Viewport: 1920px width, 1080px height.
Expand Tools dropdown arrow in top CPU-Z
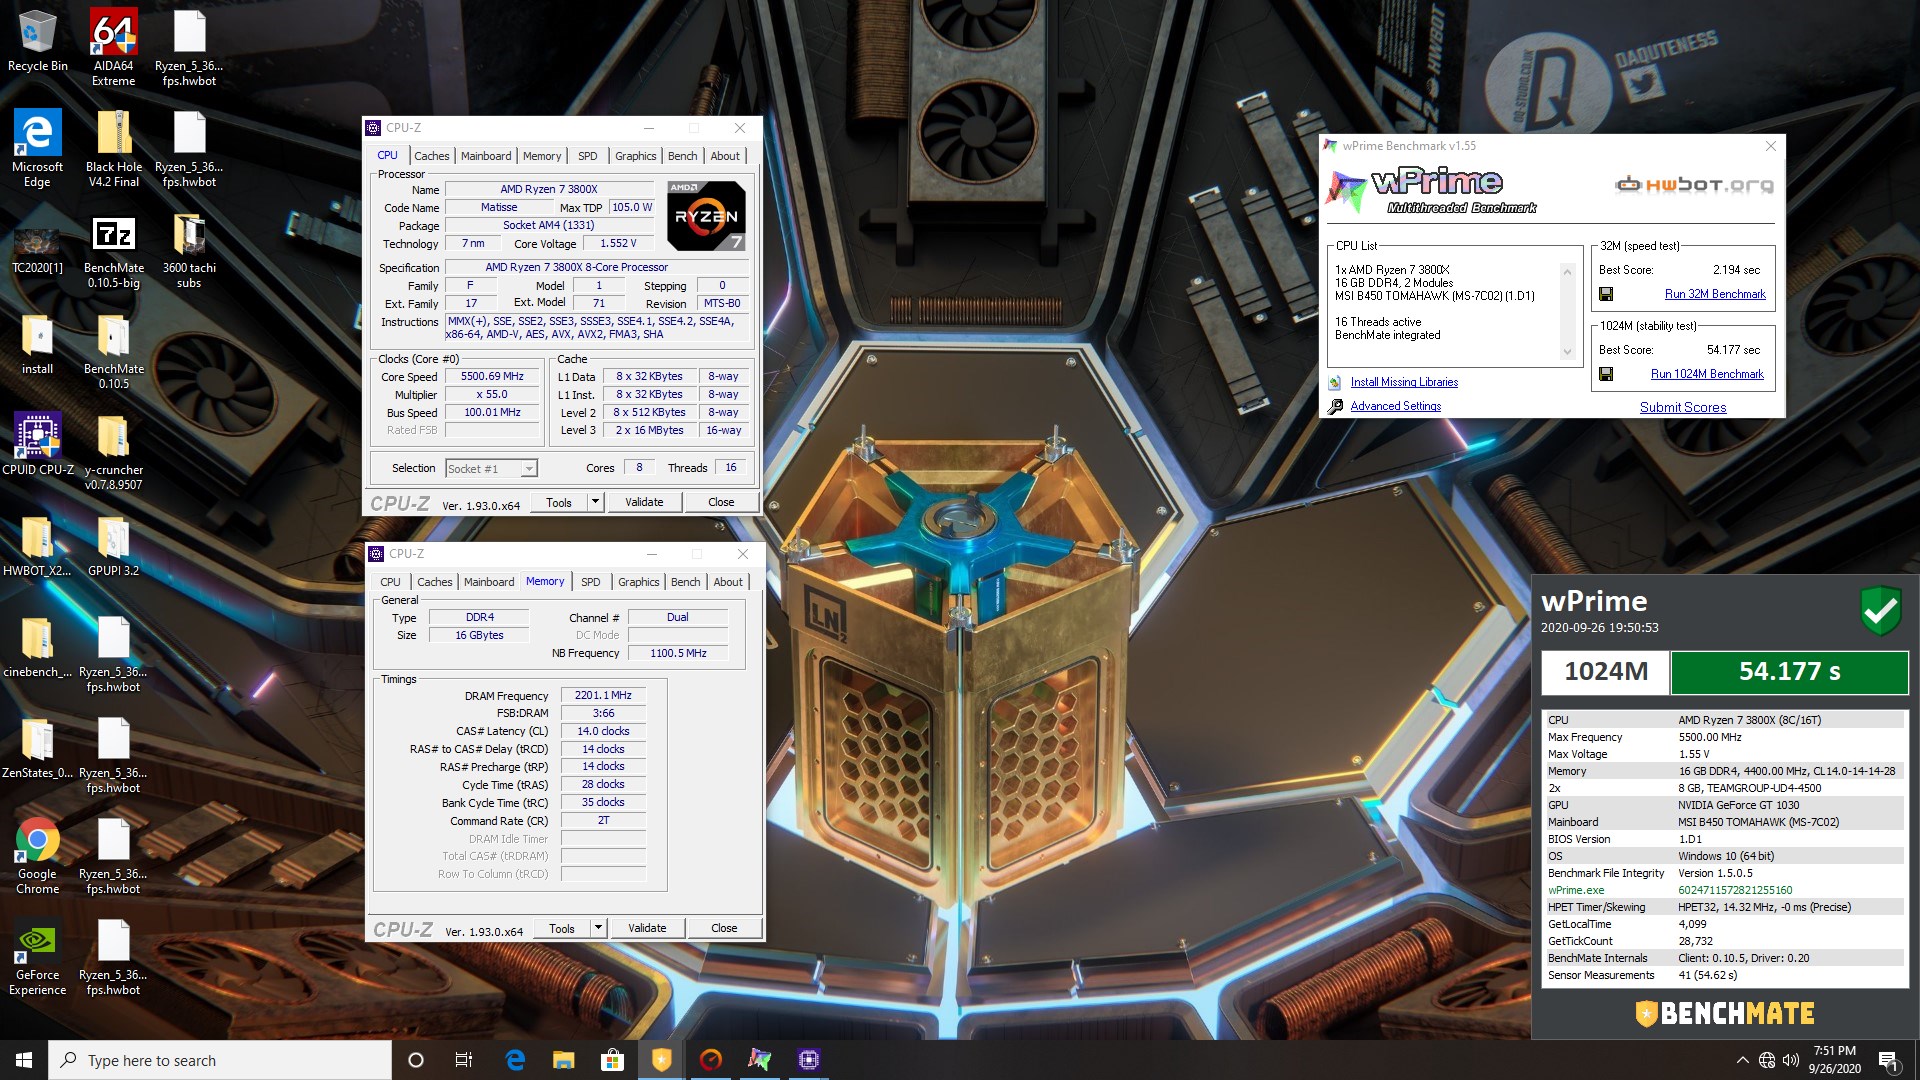[x=596, y=502]
